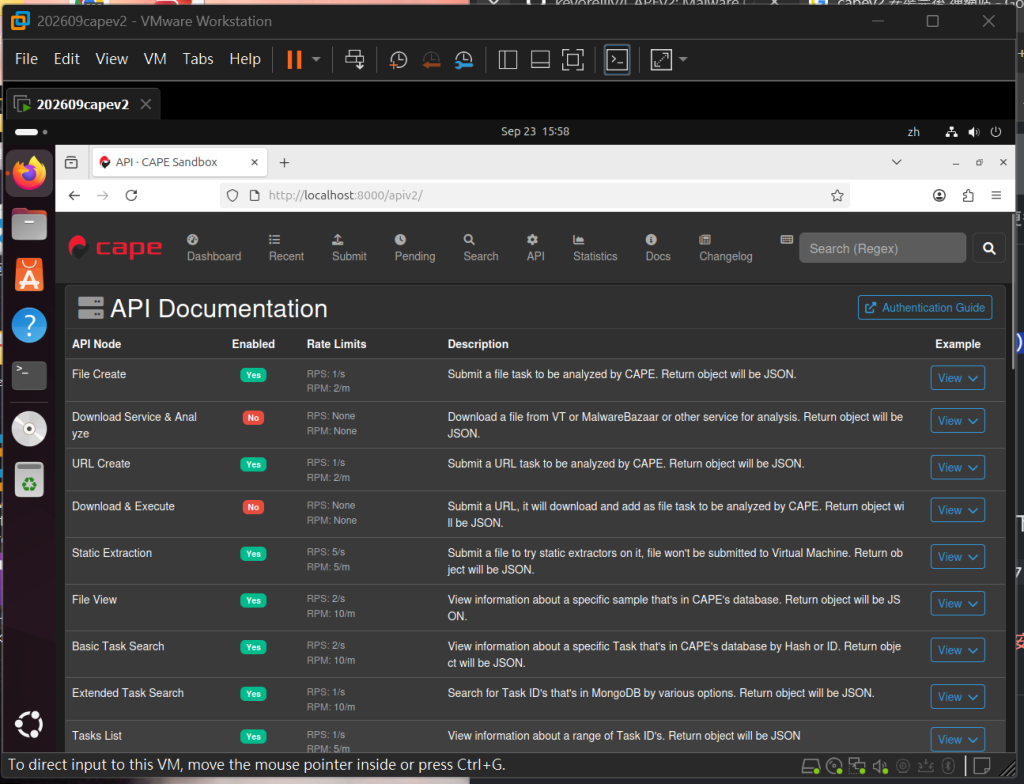Go back one page in Firefox
1024x784 pixels.
[74, 195]
